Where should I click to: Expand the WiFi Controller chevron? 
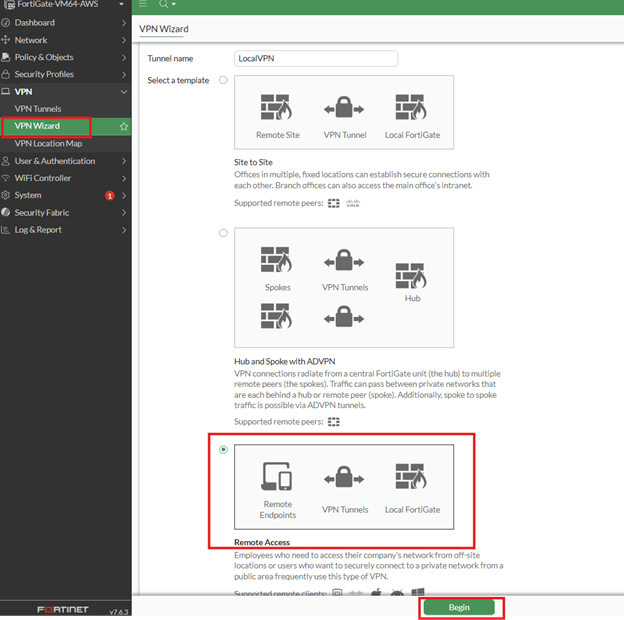[x=124, y=178]
